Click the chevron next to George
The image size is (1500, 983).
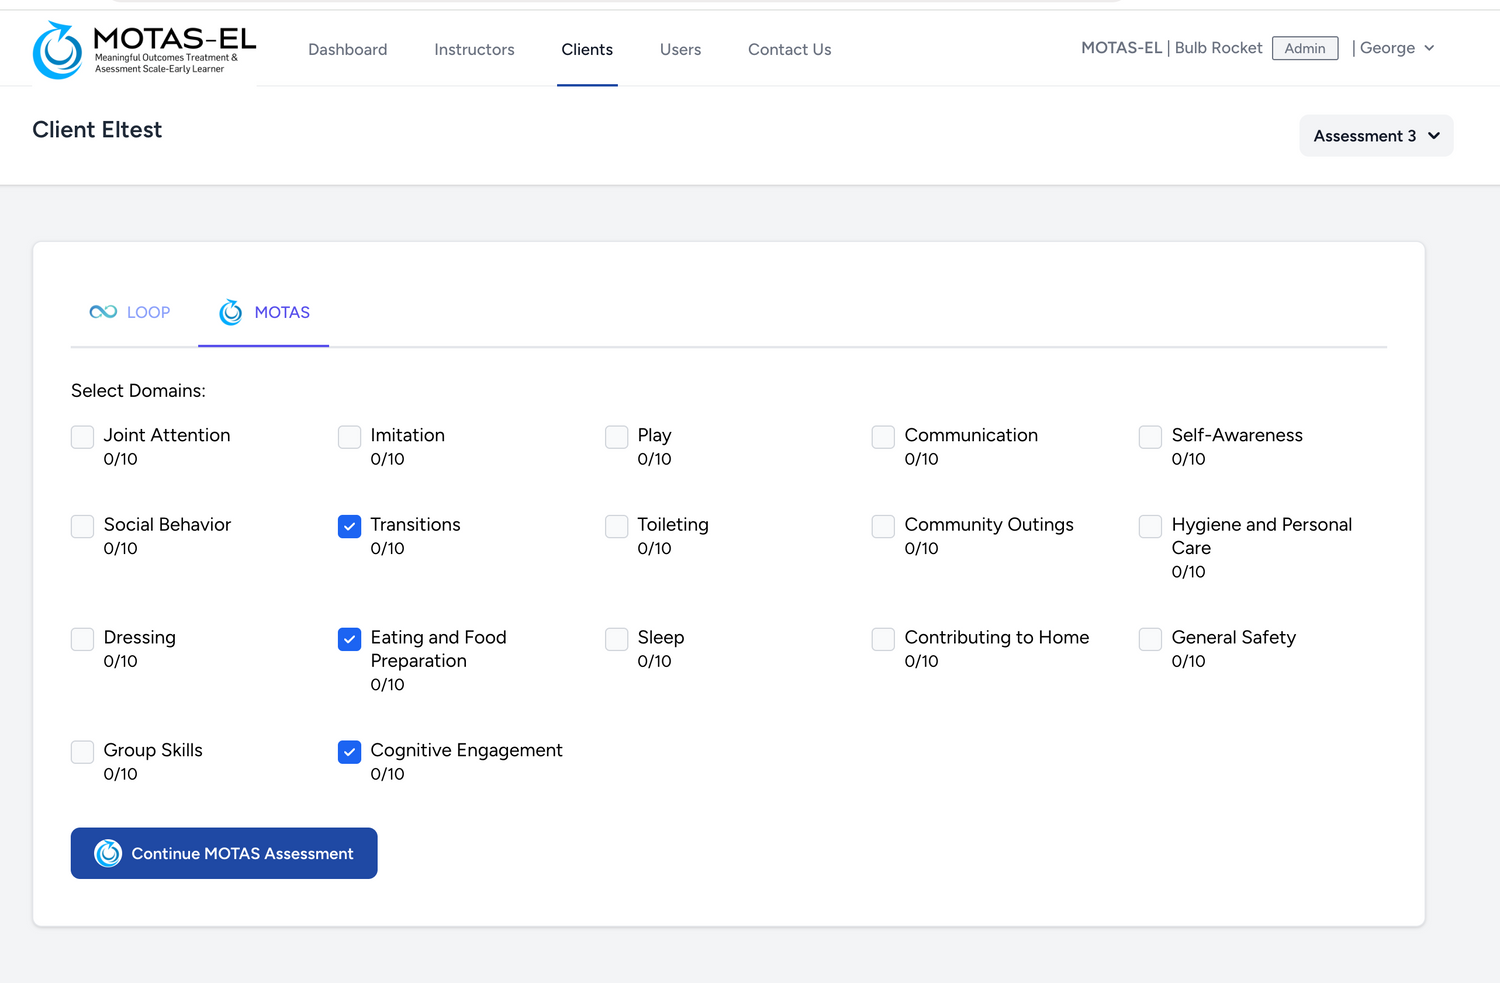(x=1429, y=48)
